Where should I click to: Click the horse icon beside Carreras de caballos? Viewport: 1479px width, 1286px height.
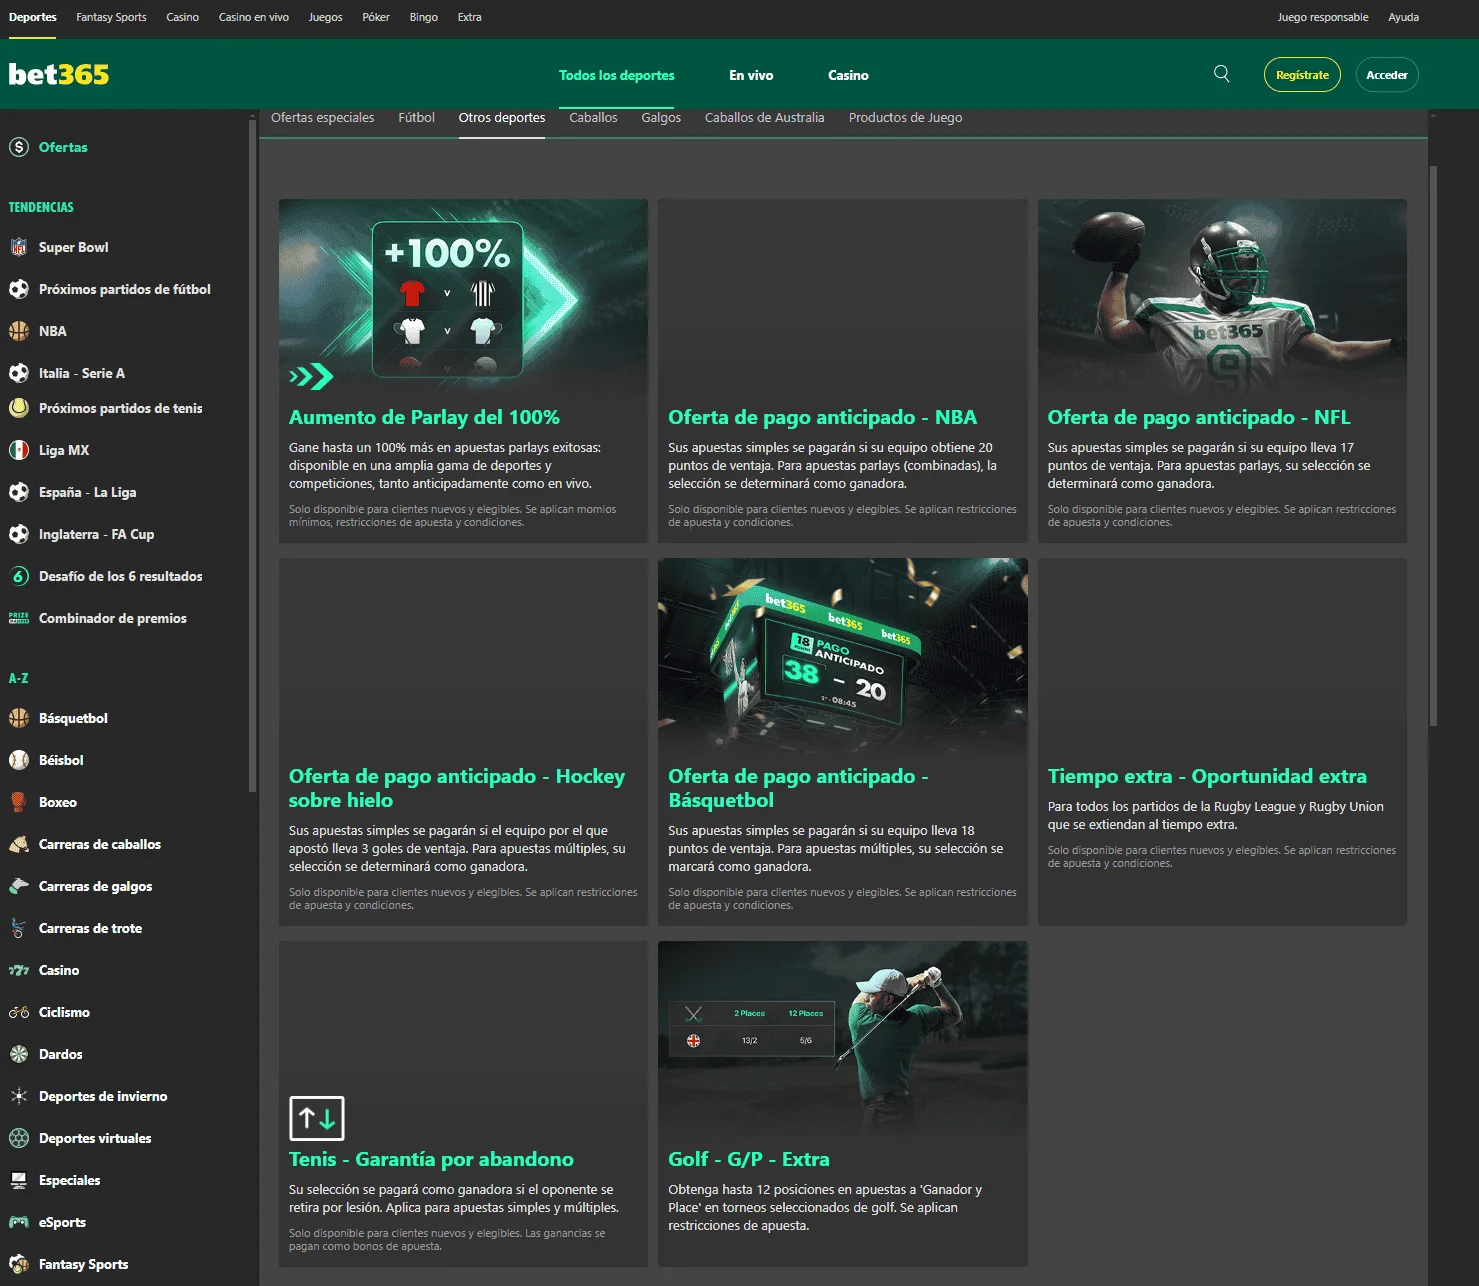click(x=19, y=844)
